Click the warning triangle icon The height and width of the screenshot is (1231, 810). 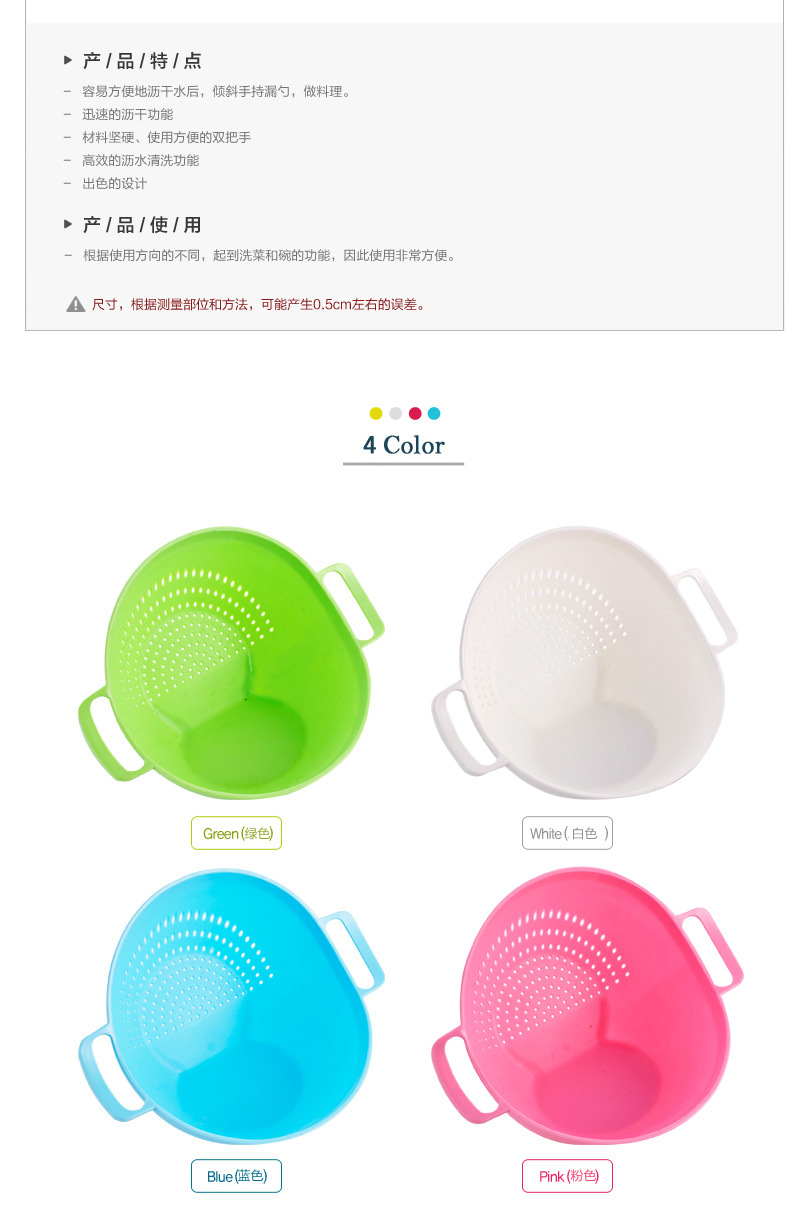point(76,304)
